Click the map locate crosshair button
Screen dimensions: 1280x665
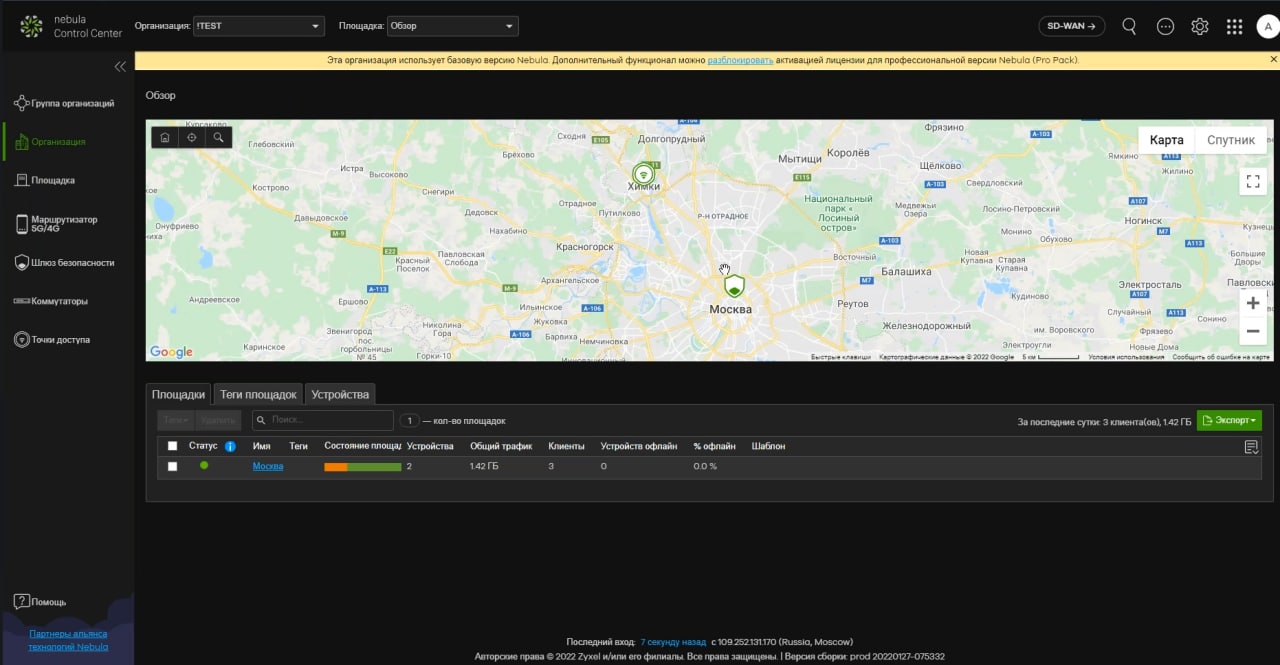tap(192, 137)
